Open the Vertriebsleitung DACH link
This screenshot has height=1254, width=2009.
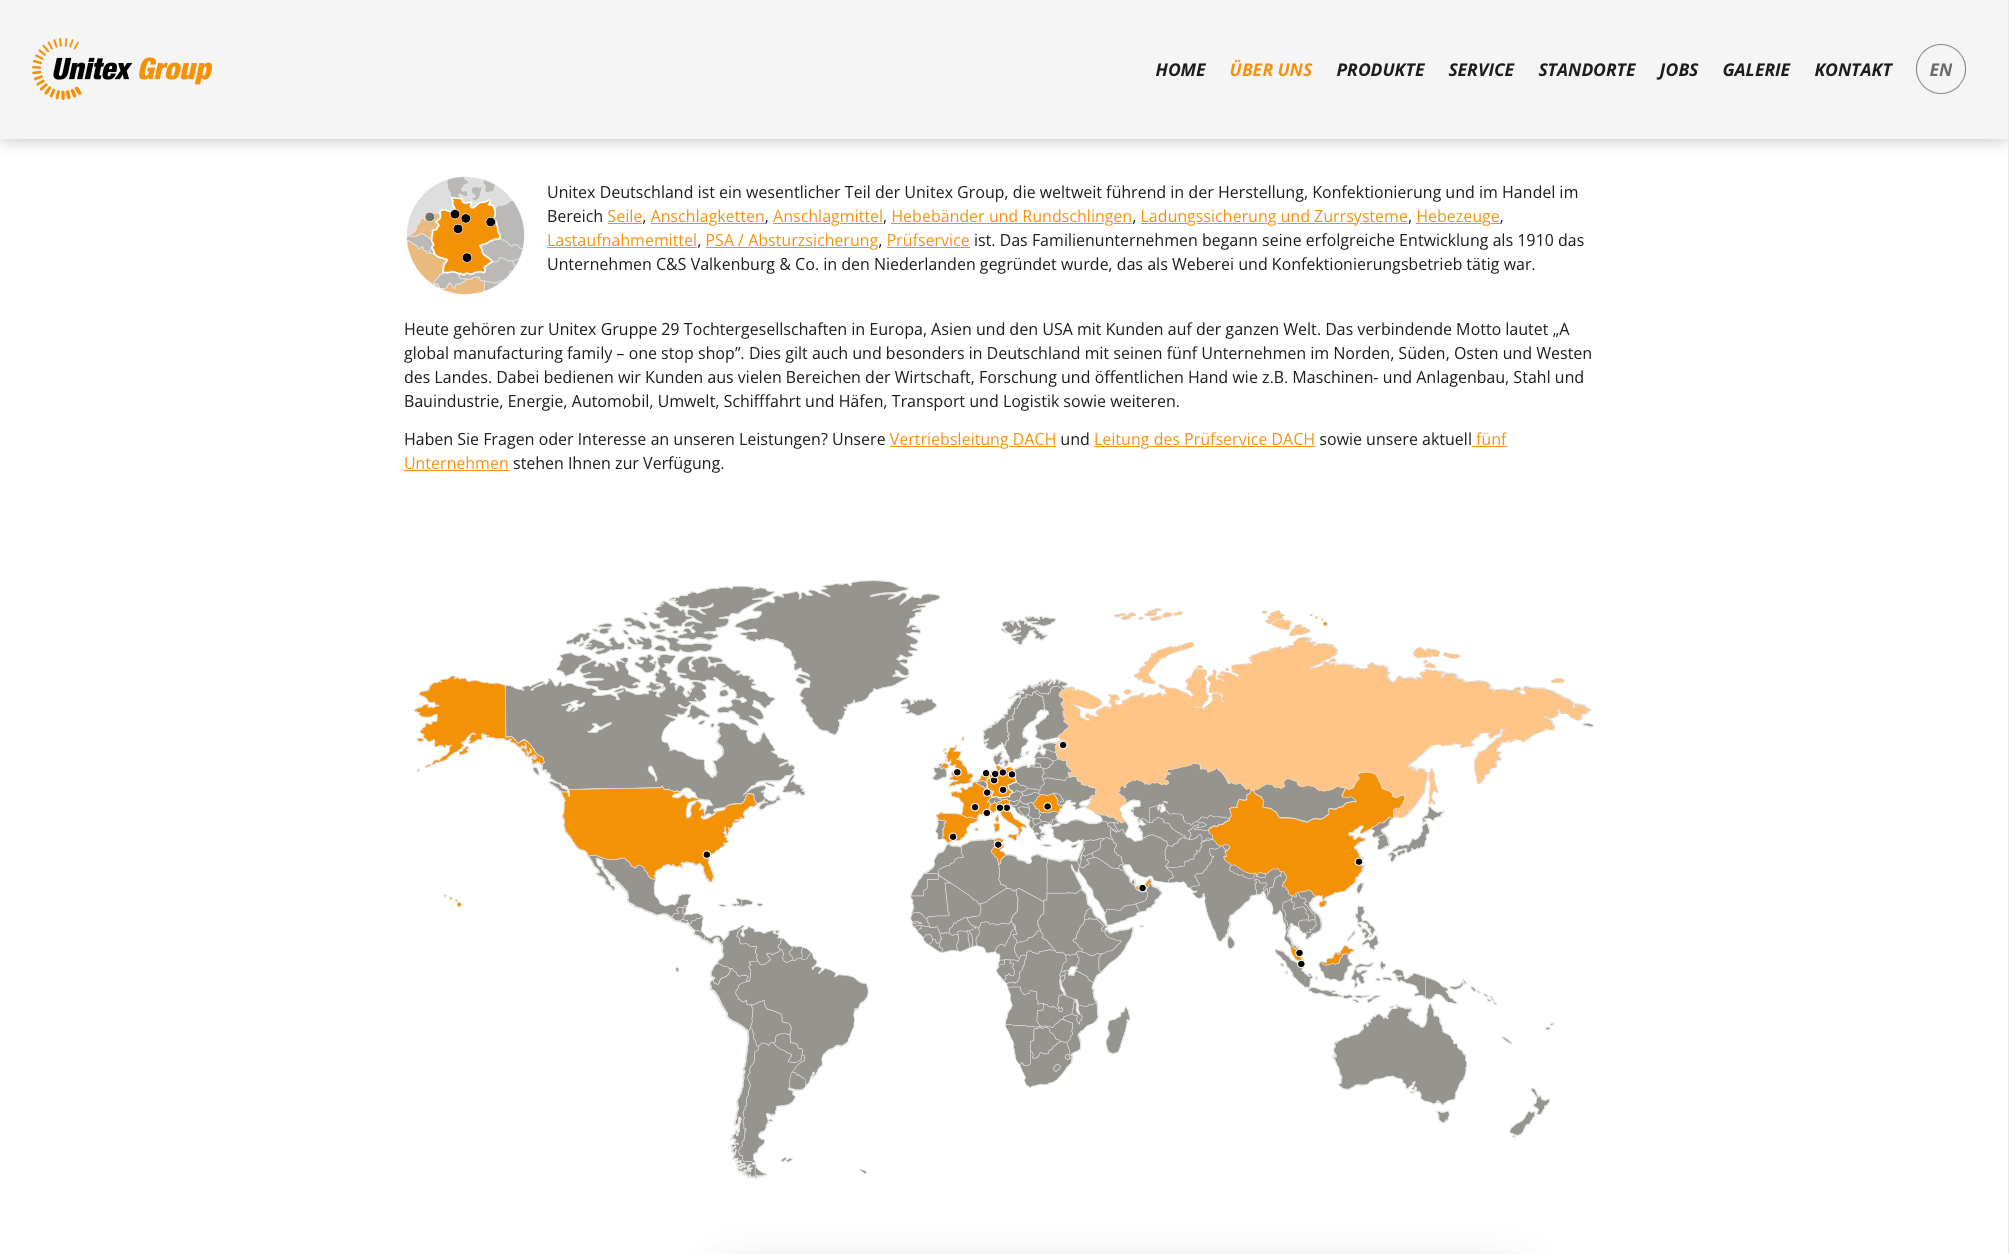972,439
